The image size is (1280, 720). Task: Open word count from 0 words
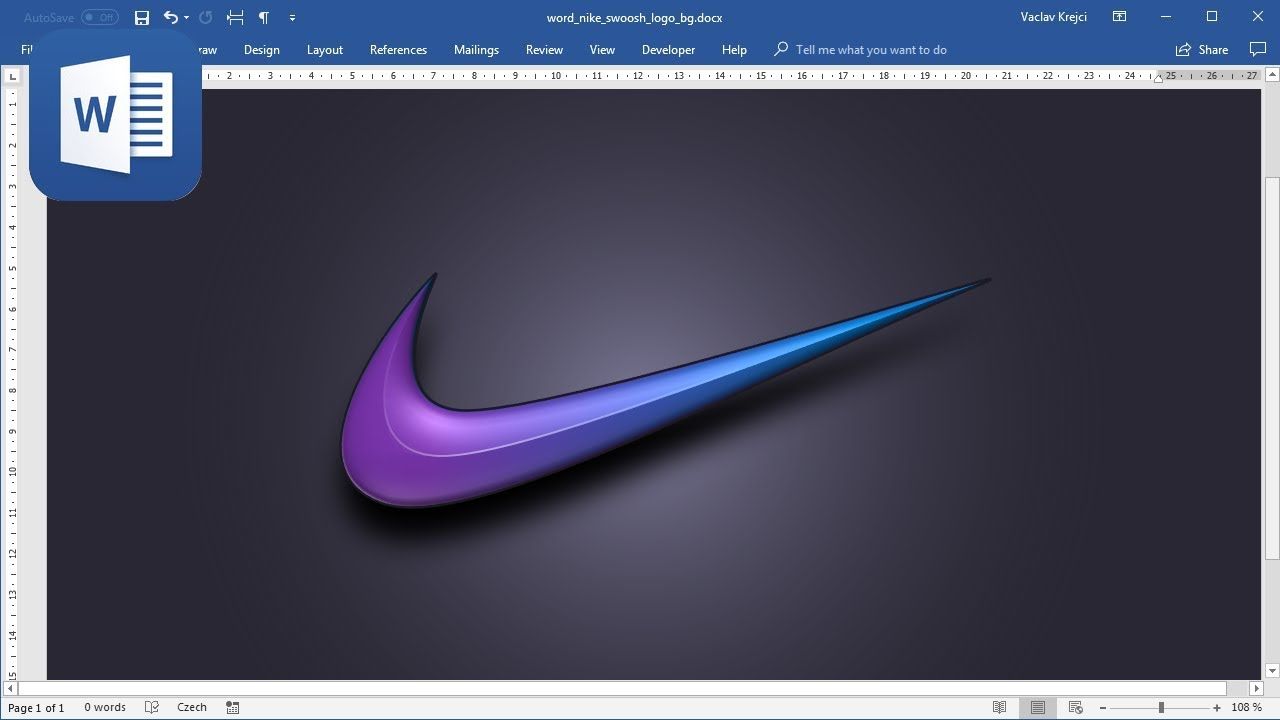point(105,707)
